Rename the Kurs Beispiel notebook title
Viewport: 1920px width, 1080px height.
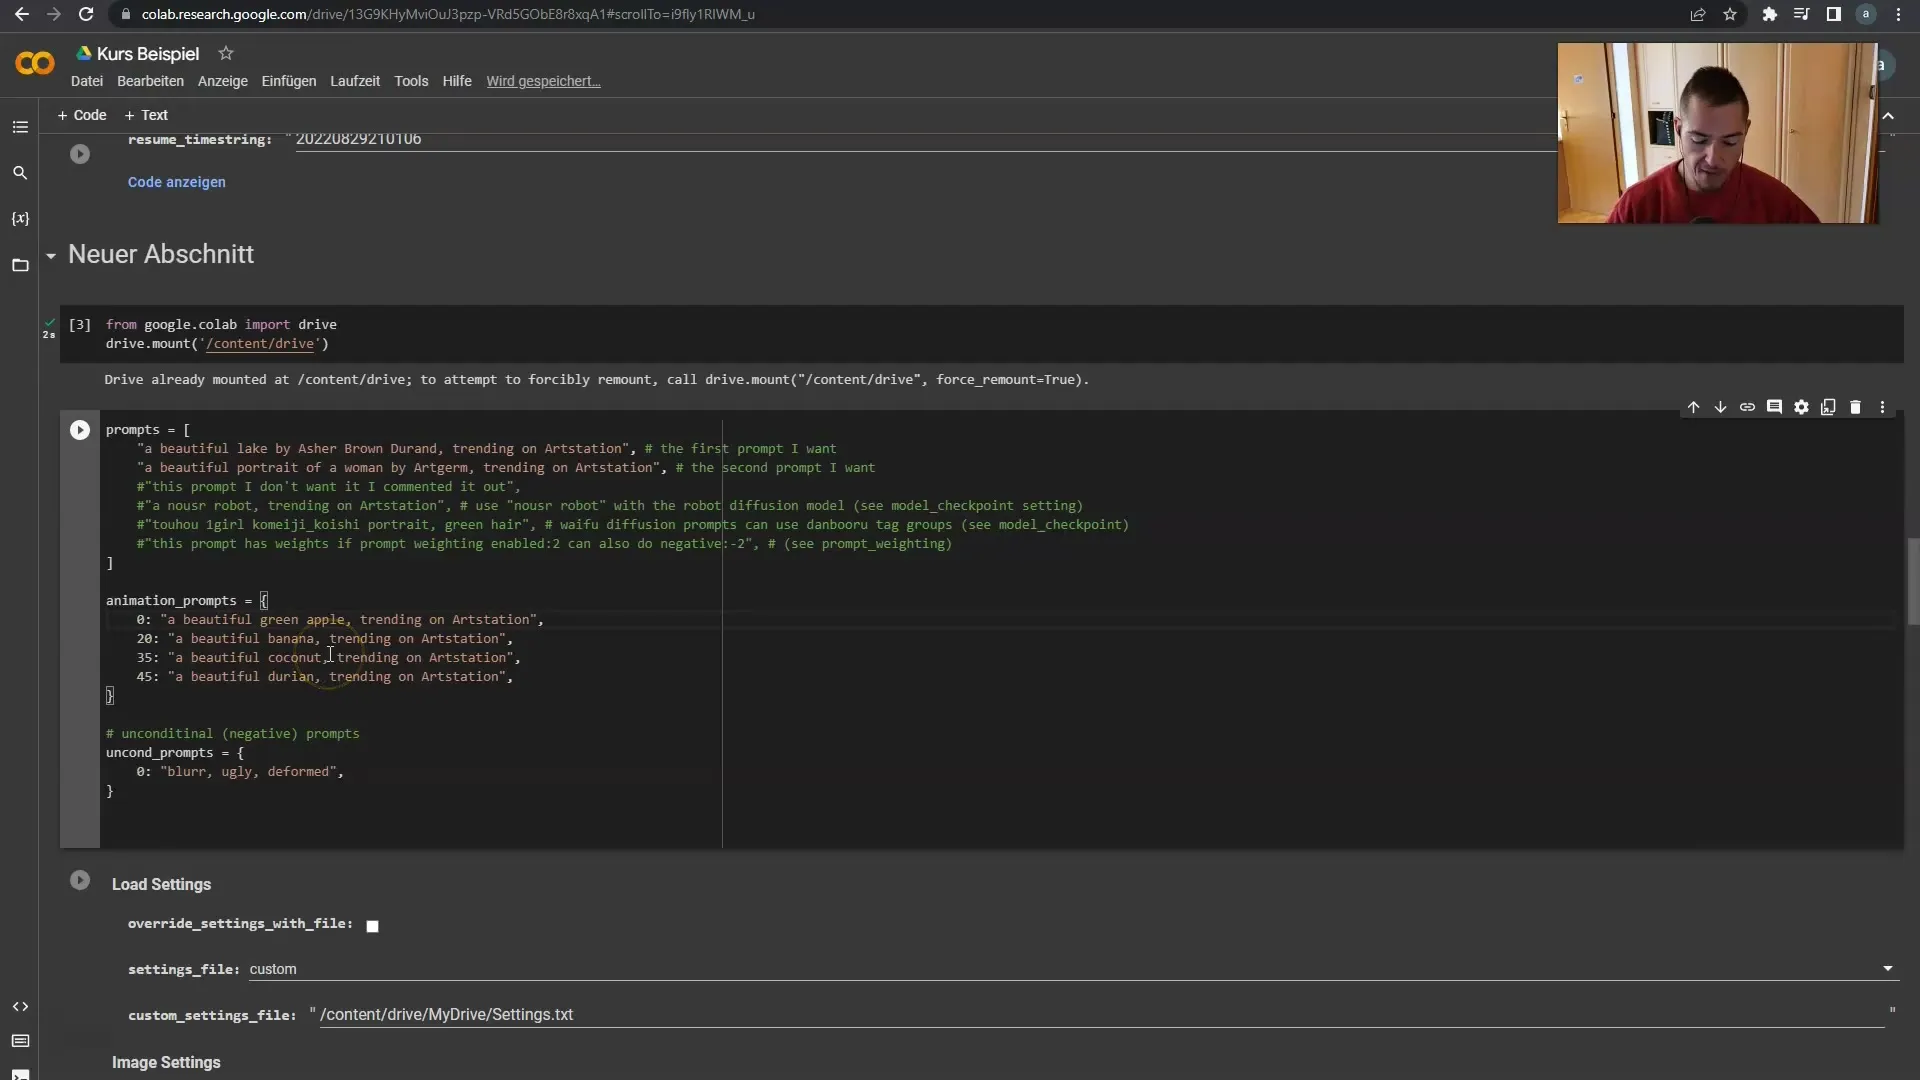(148, 54)
